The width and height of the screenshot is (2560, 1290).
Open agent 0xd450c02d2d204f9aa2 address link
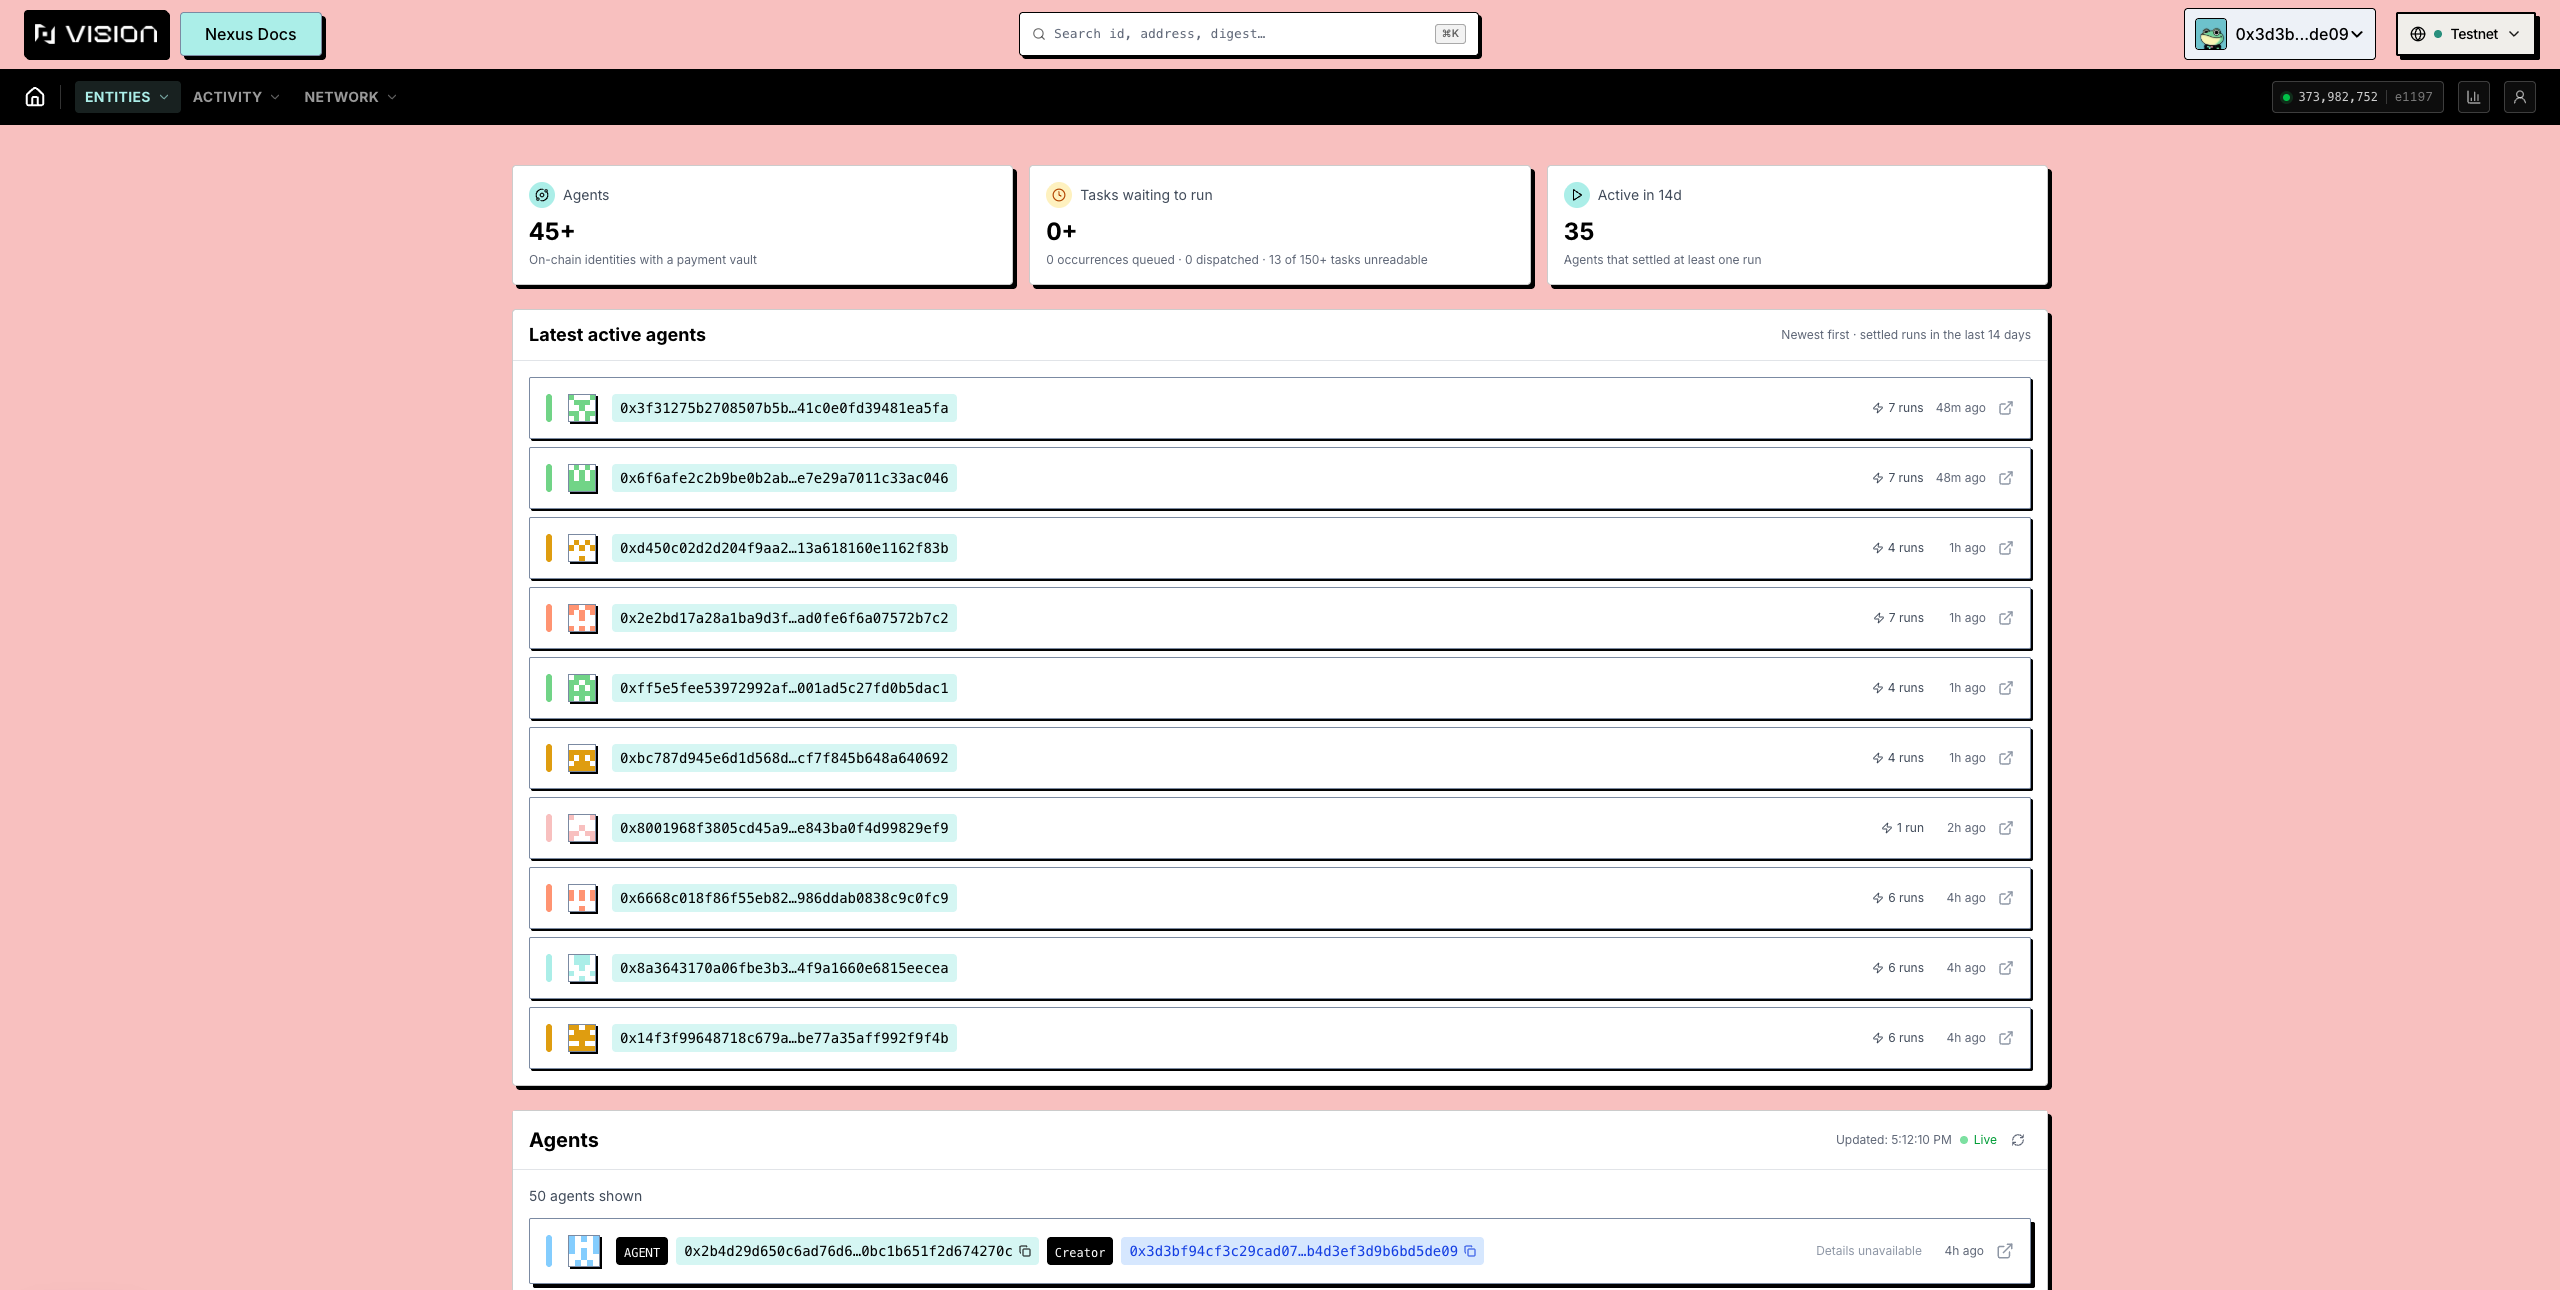[784, 548]
